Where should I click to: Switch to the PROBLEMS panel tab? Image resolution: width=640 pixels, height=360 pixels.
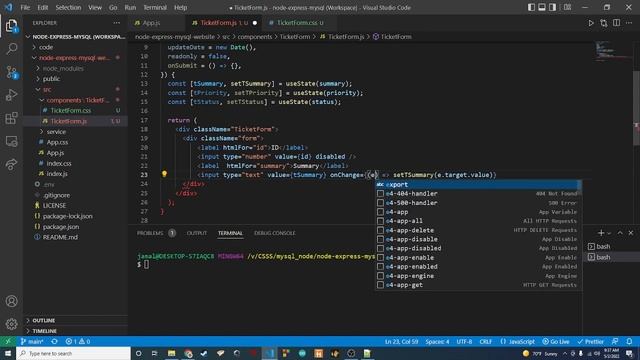[x=150, y=233]
